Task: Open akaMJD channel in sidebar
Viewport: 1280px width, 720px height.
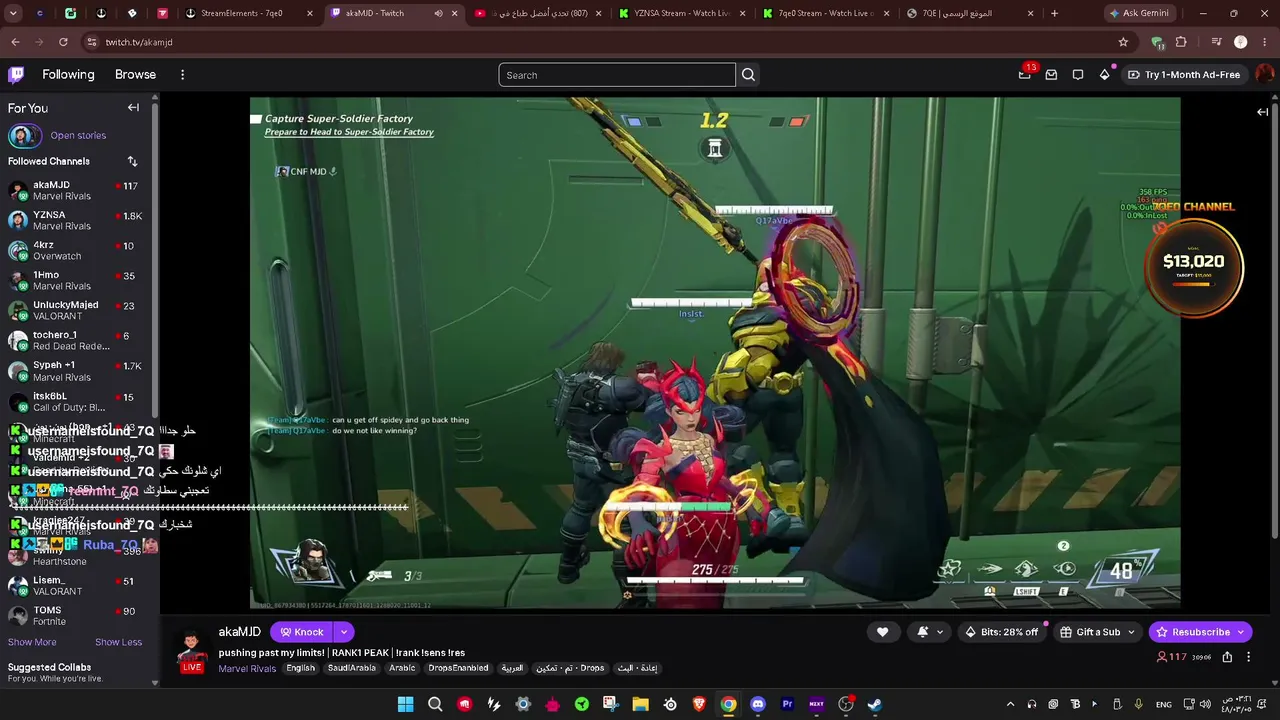Action: pyautogui.click(x=78, y=190)
